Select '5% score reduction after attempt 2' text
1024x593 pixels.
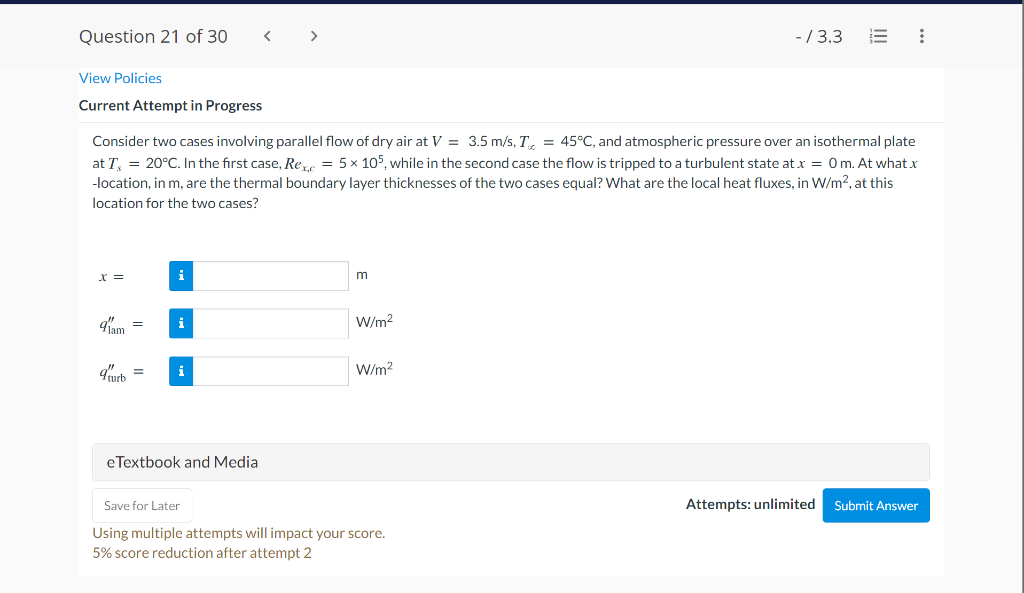(202, 553)
